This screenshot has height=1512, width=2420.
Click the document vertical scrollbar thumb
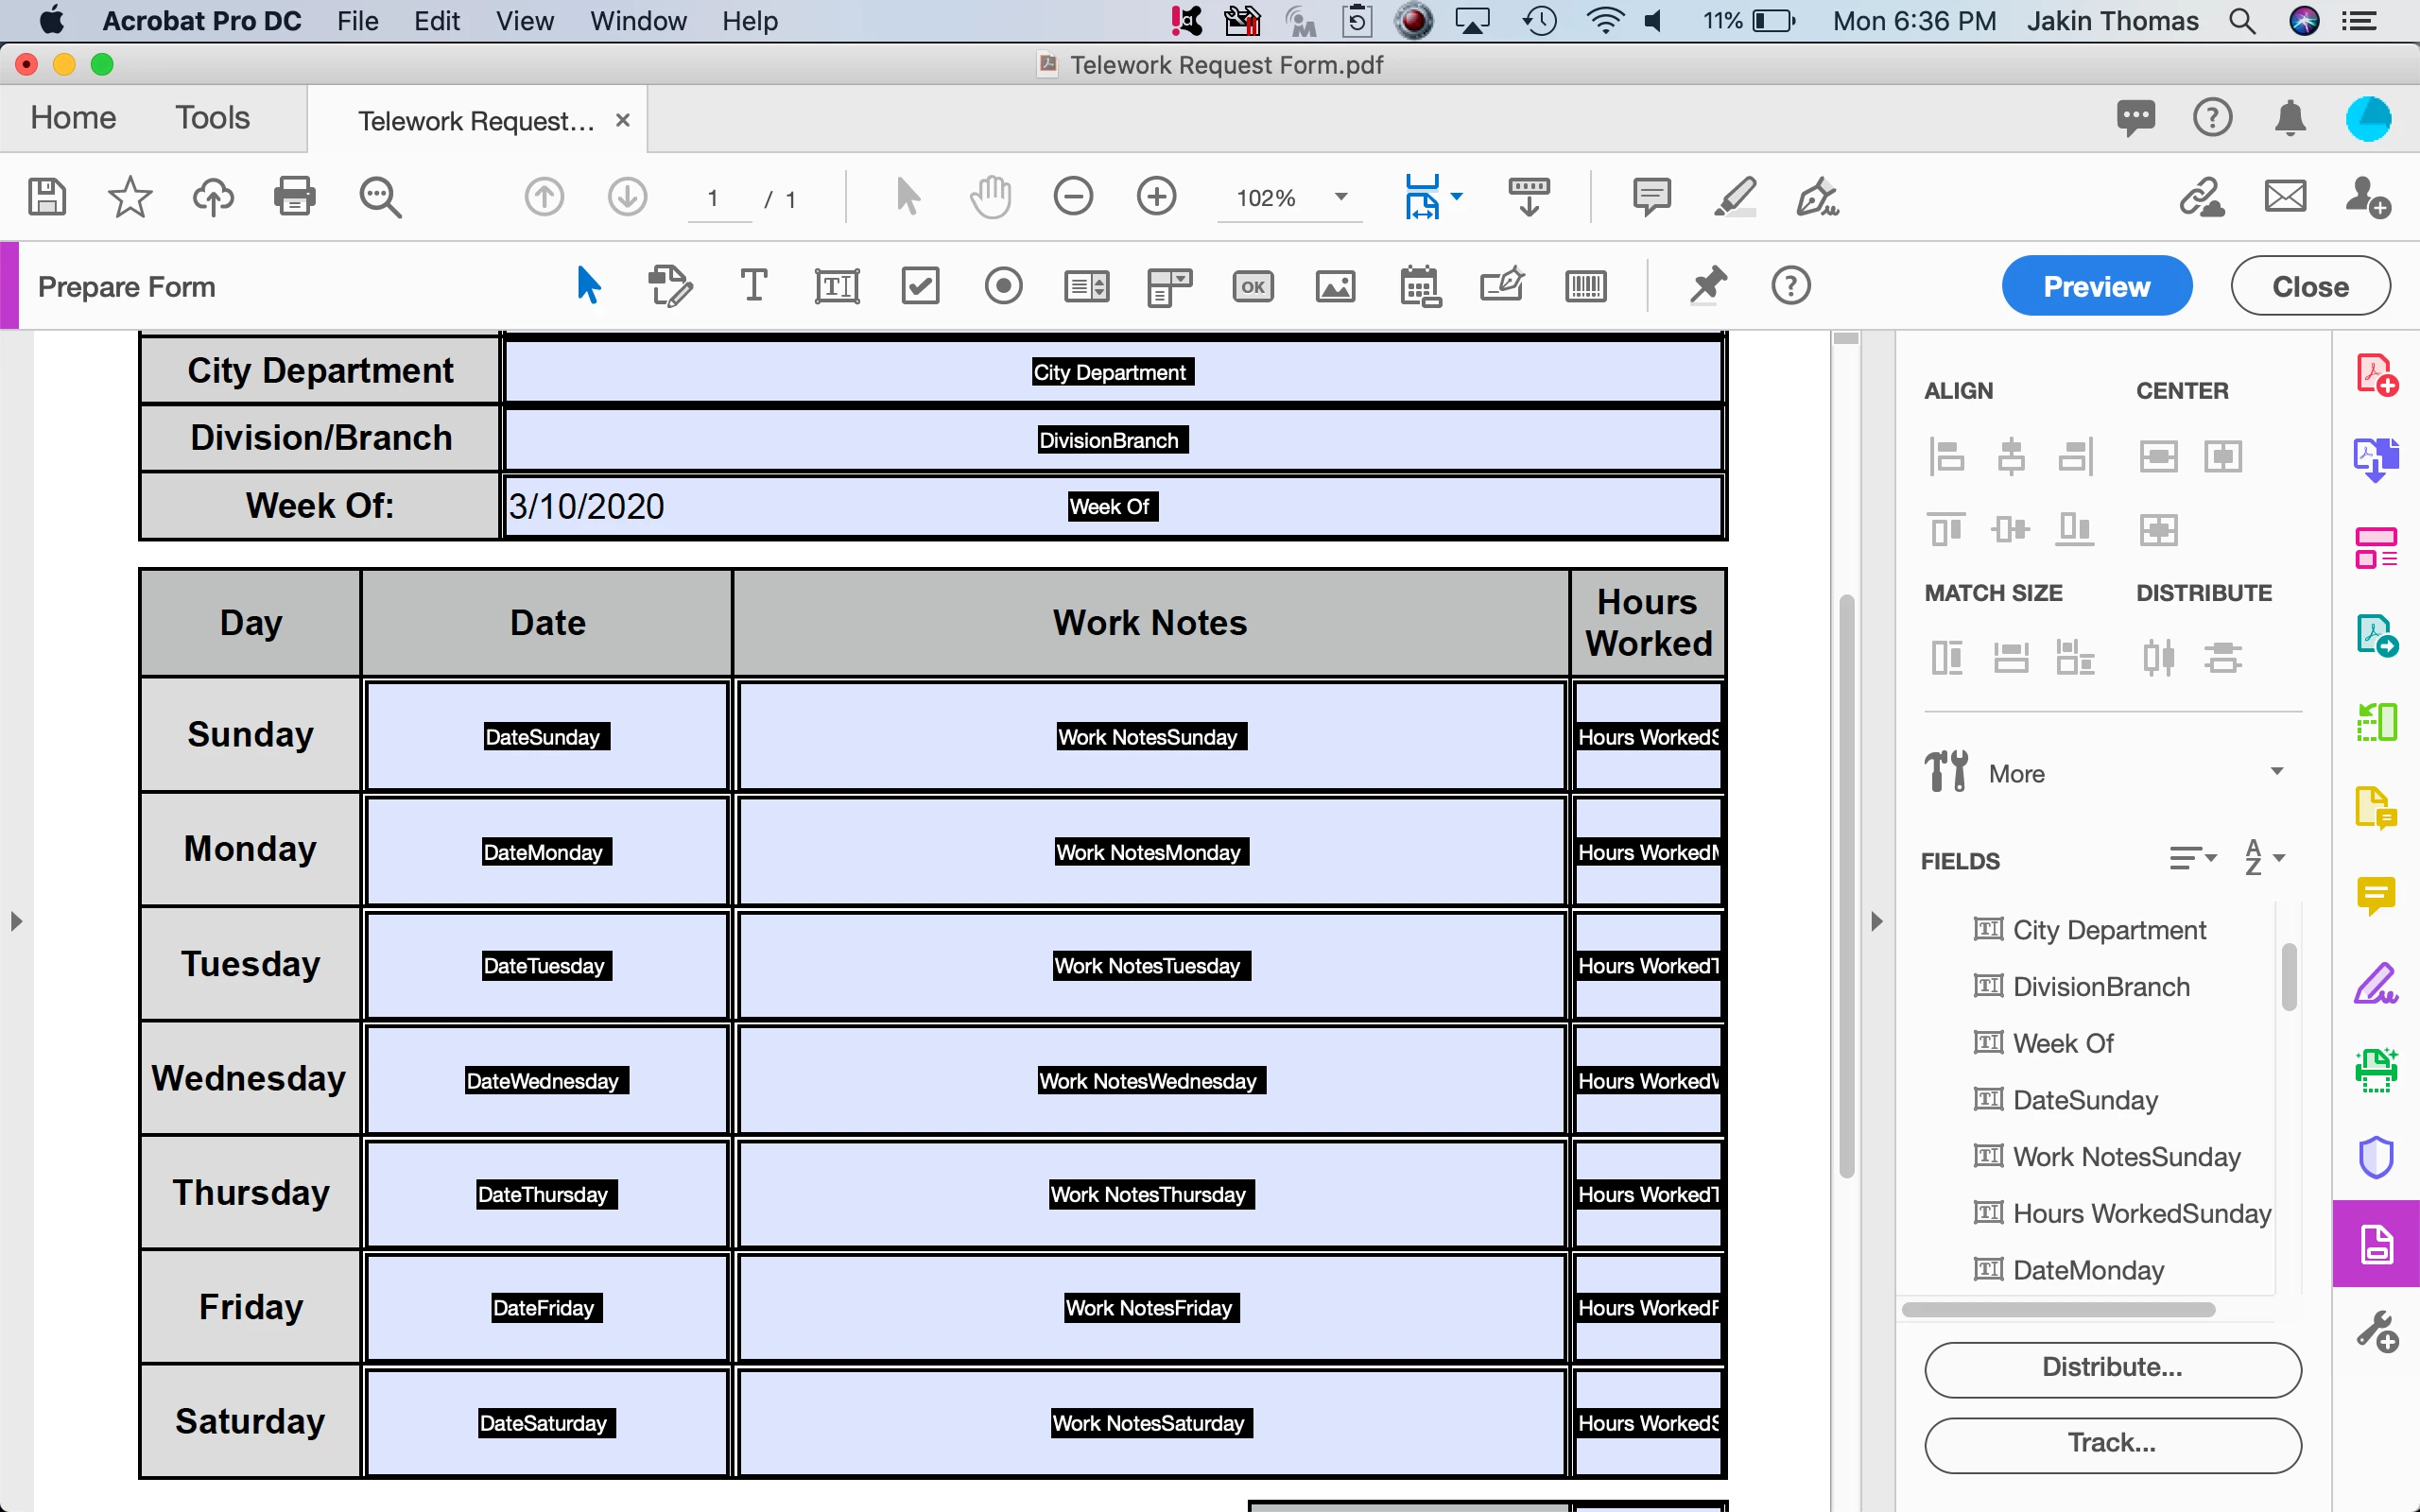[1846, 885]
